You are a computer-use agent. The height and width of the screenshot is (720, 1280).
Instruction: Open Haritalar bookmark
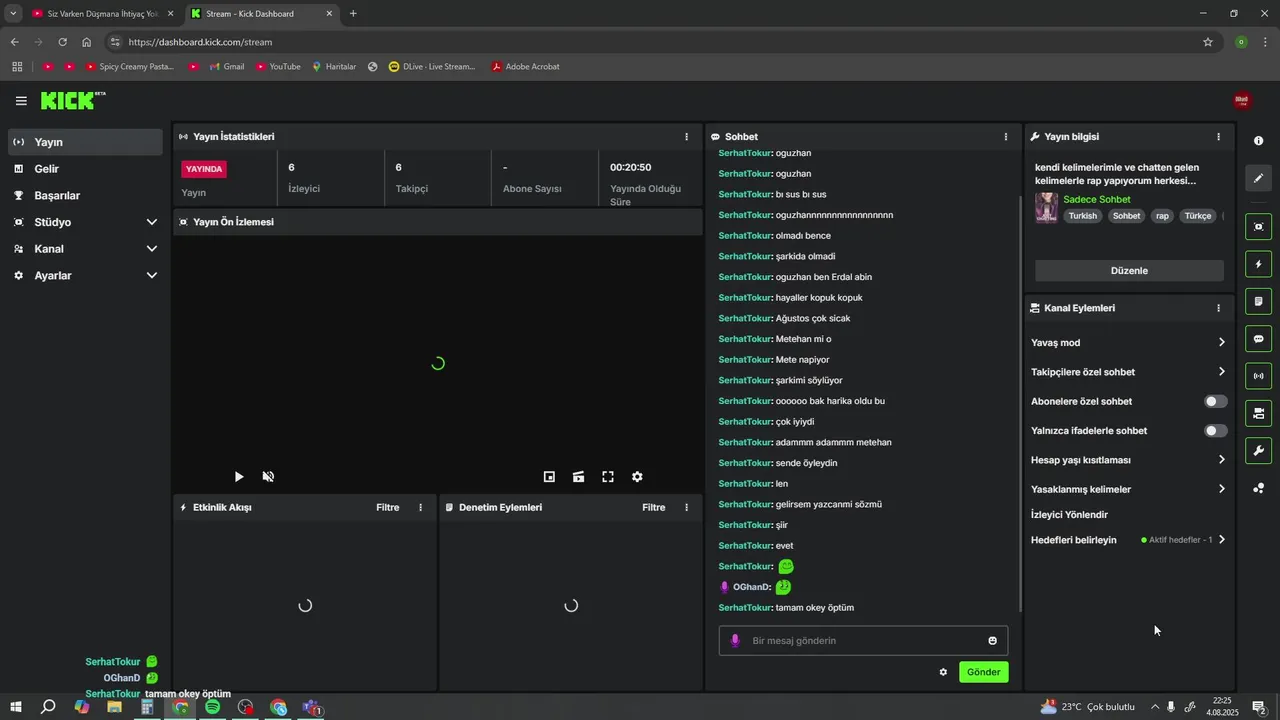click(x=334, y=67)
